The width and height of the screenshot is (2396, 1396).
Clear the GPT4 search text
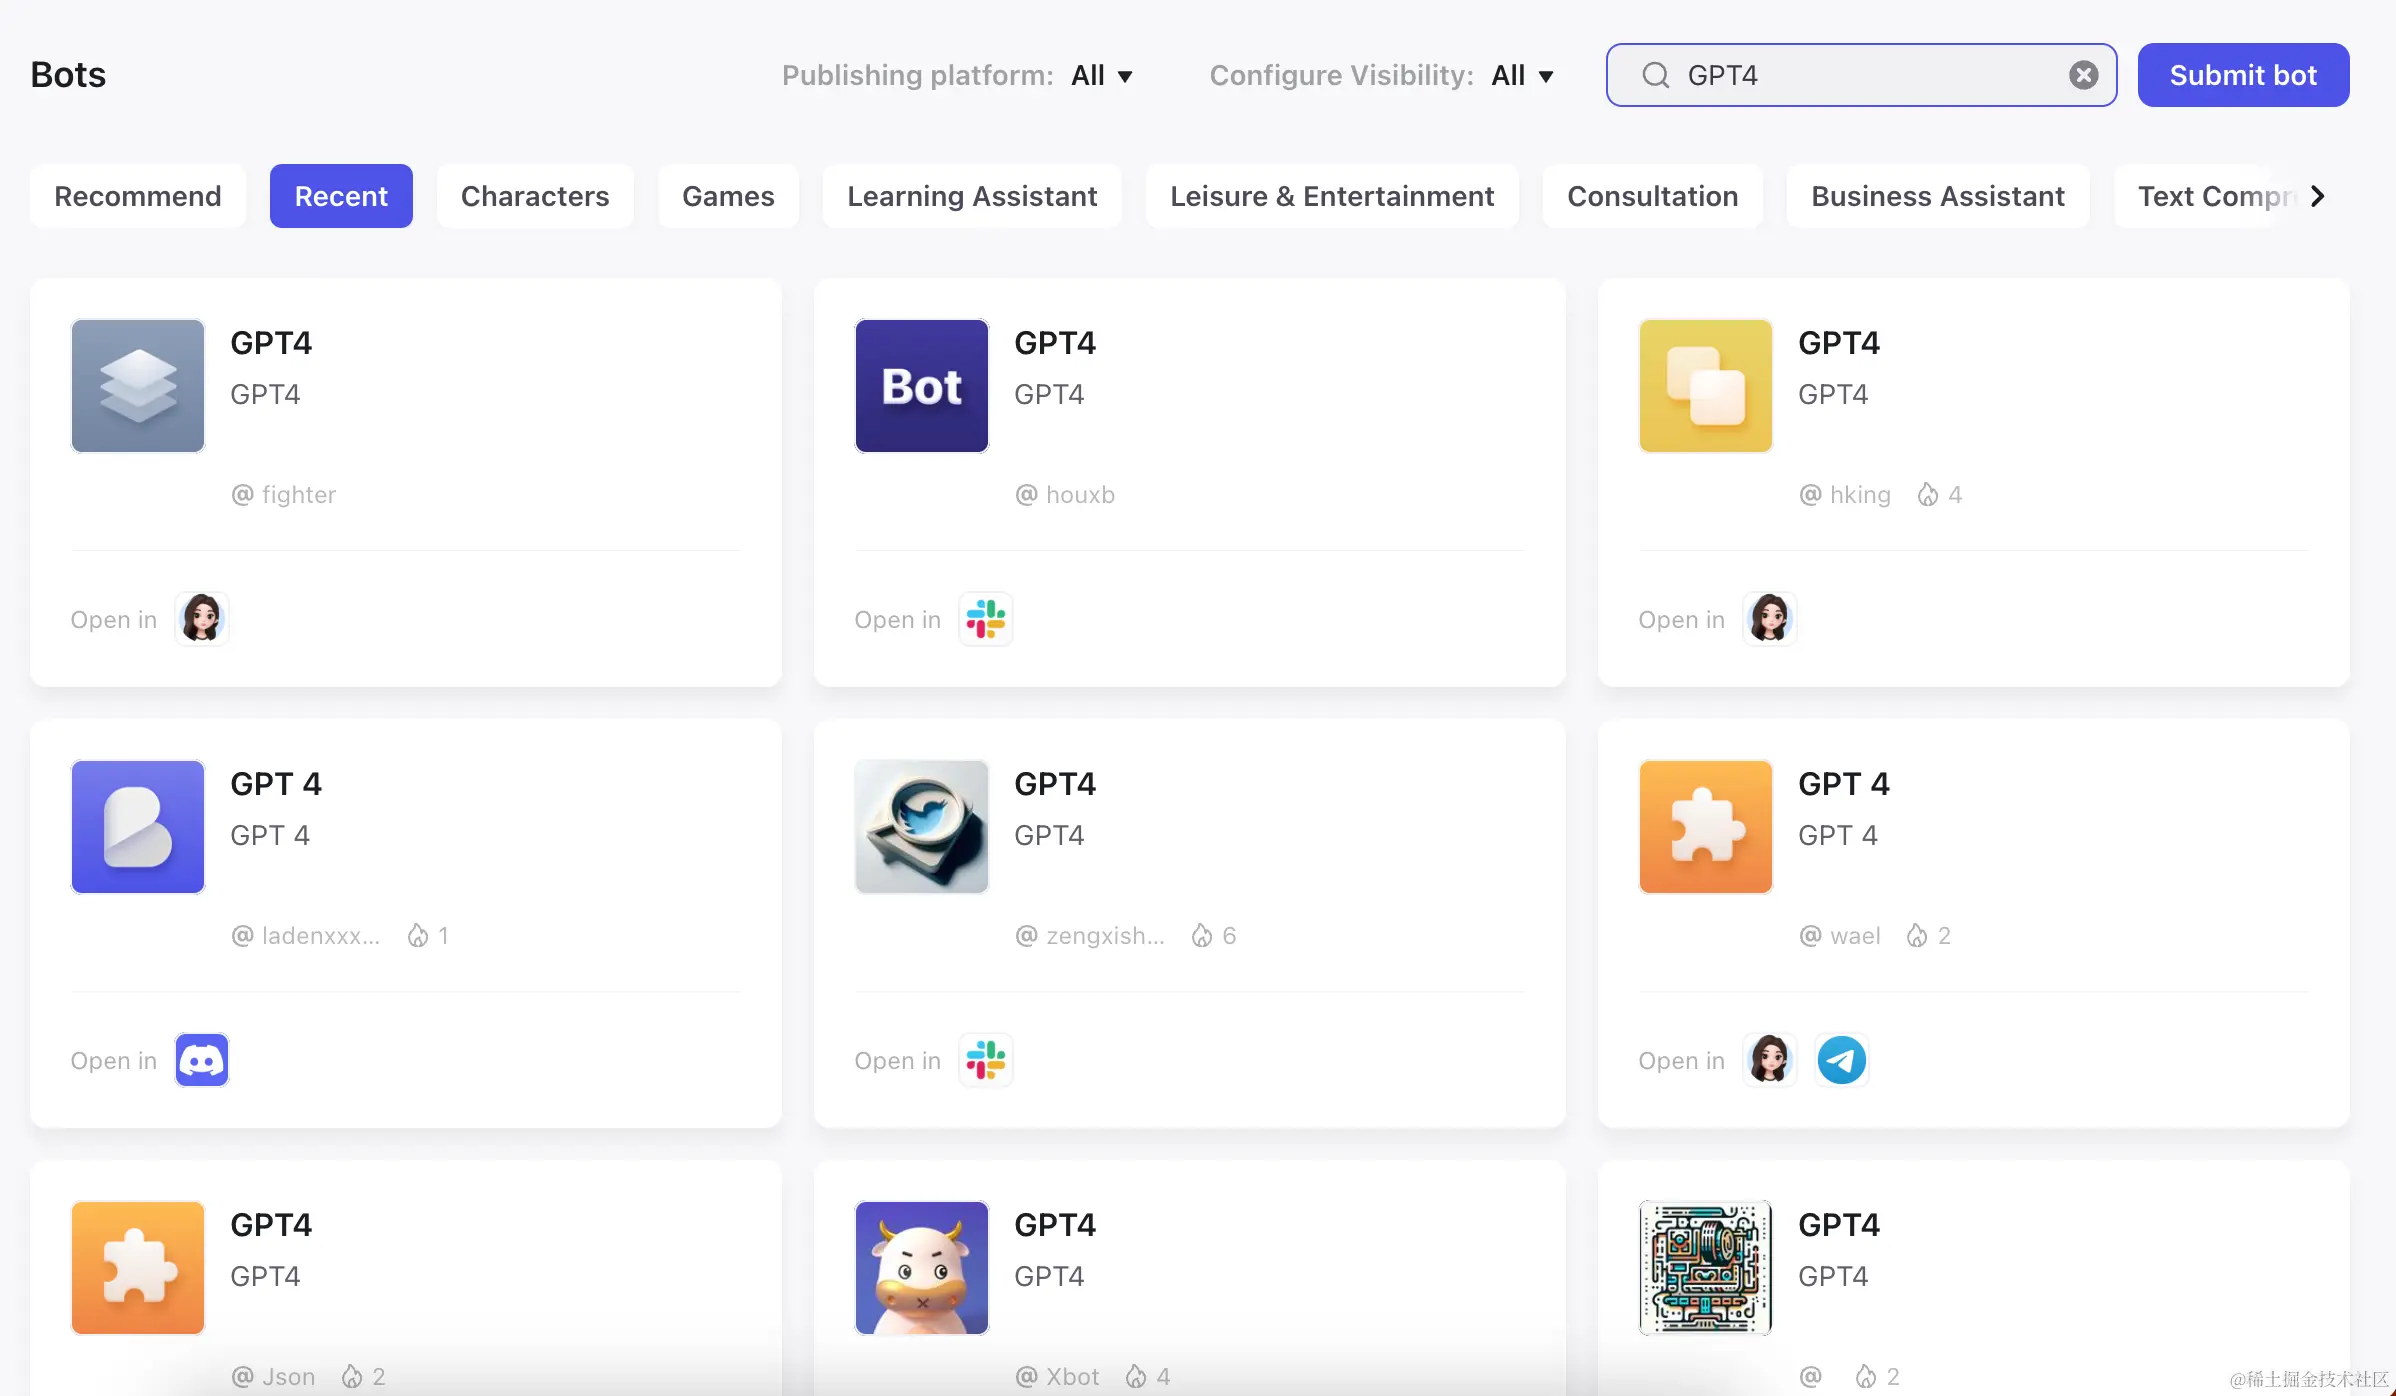click(2083, 75)
